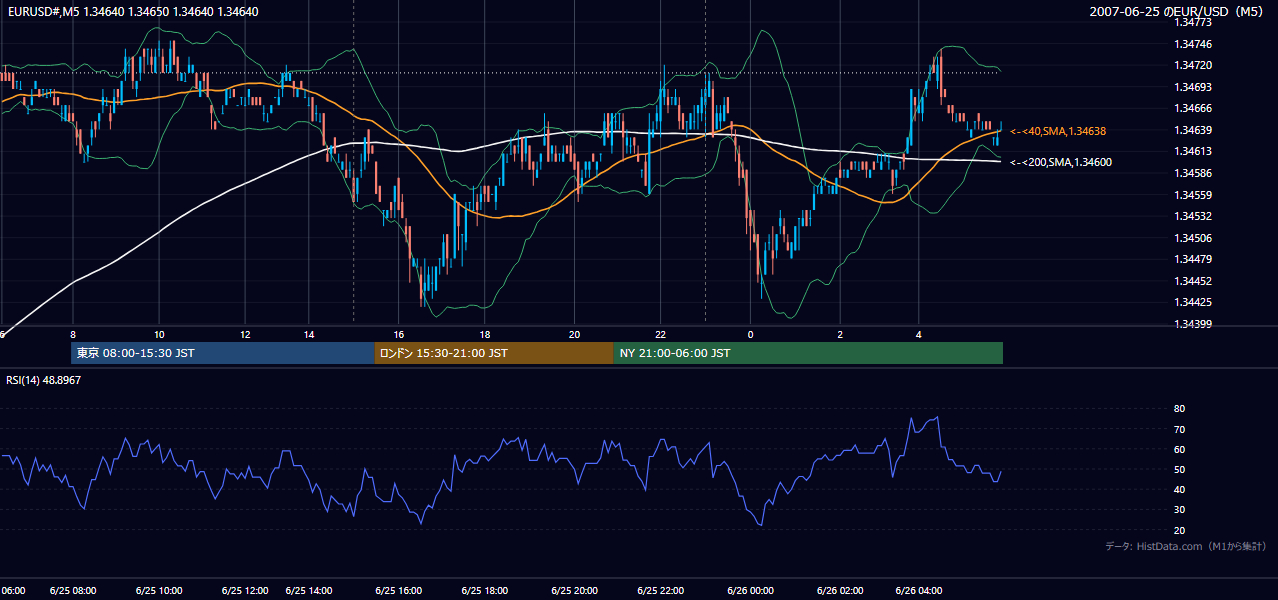
Task: Click the 6/25 18:00 time axis label
Action: click(484, 591)
